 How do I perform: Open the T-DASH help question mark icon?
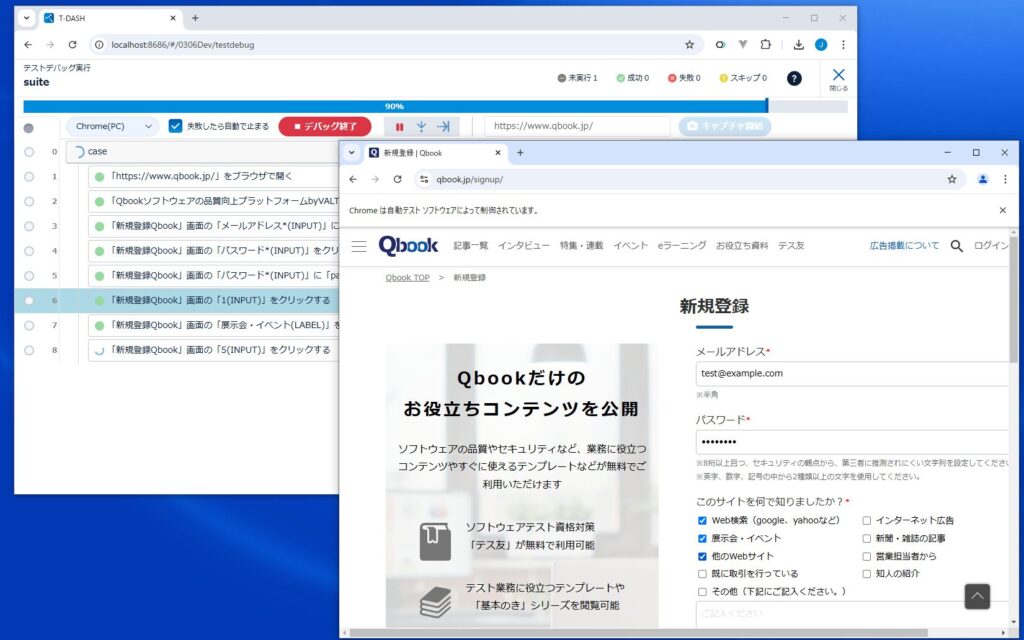(793, 78)
